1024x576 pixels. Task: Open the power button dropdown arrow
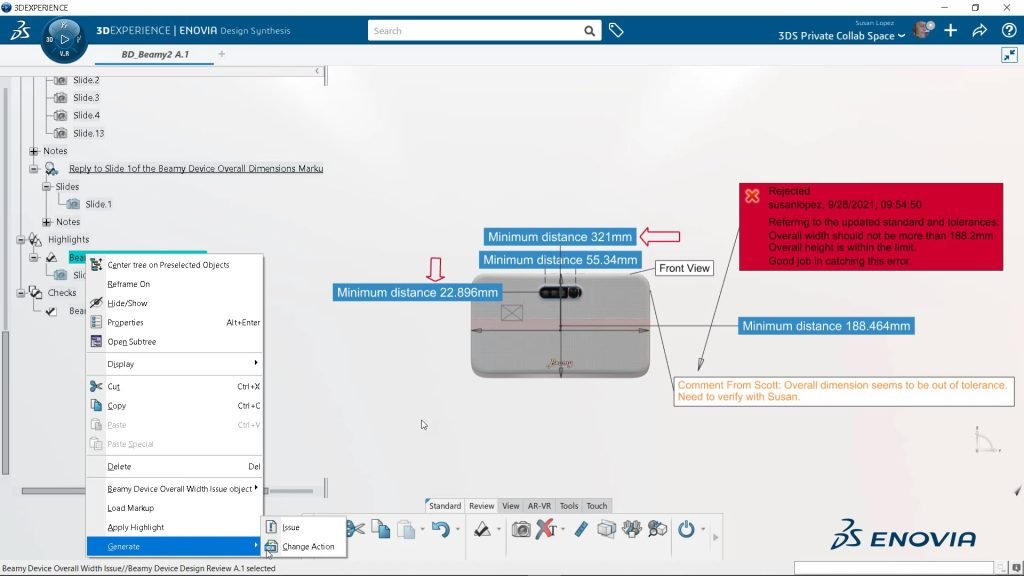tap(703, 529)
